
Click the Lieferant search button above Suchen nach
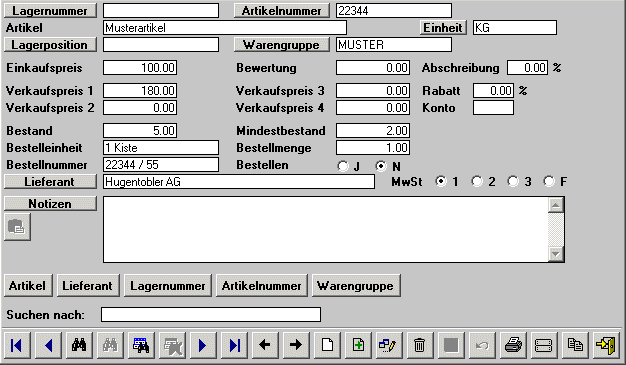point(88,286)
